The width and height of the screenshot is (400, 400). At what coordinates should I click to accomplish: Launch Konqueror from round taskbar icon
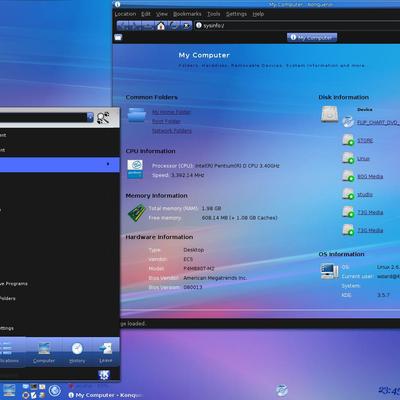55,390
